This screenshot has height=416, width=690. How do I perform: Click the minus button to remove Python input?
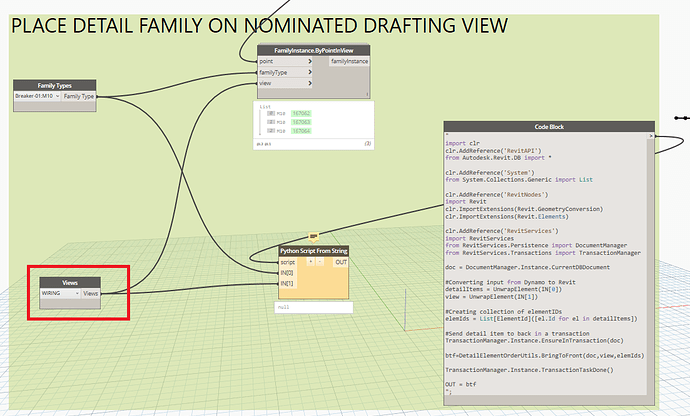click(320, 261)
